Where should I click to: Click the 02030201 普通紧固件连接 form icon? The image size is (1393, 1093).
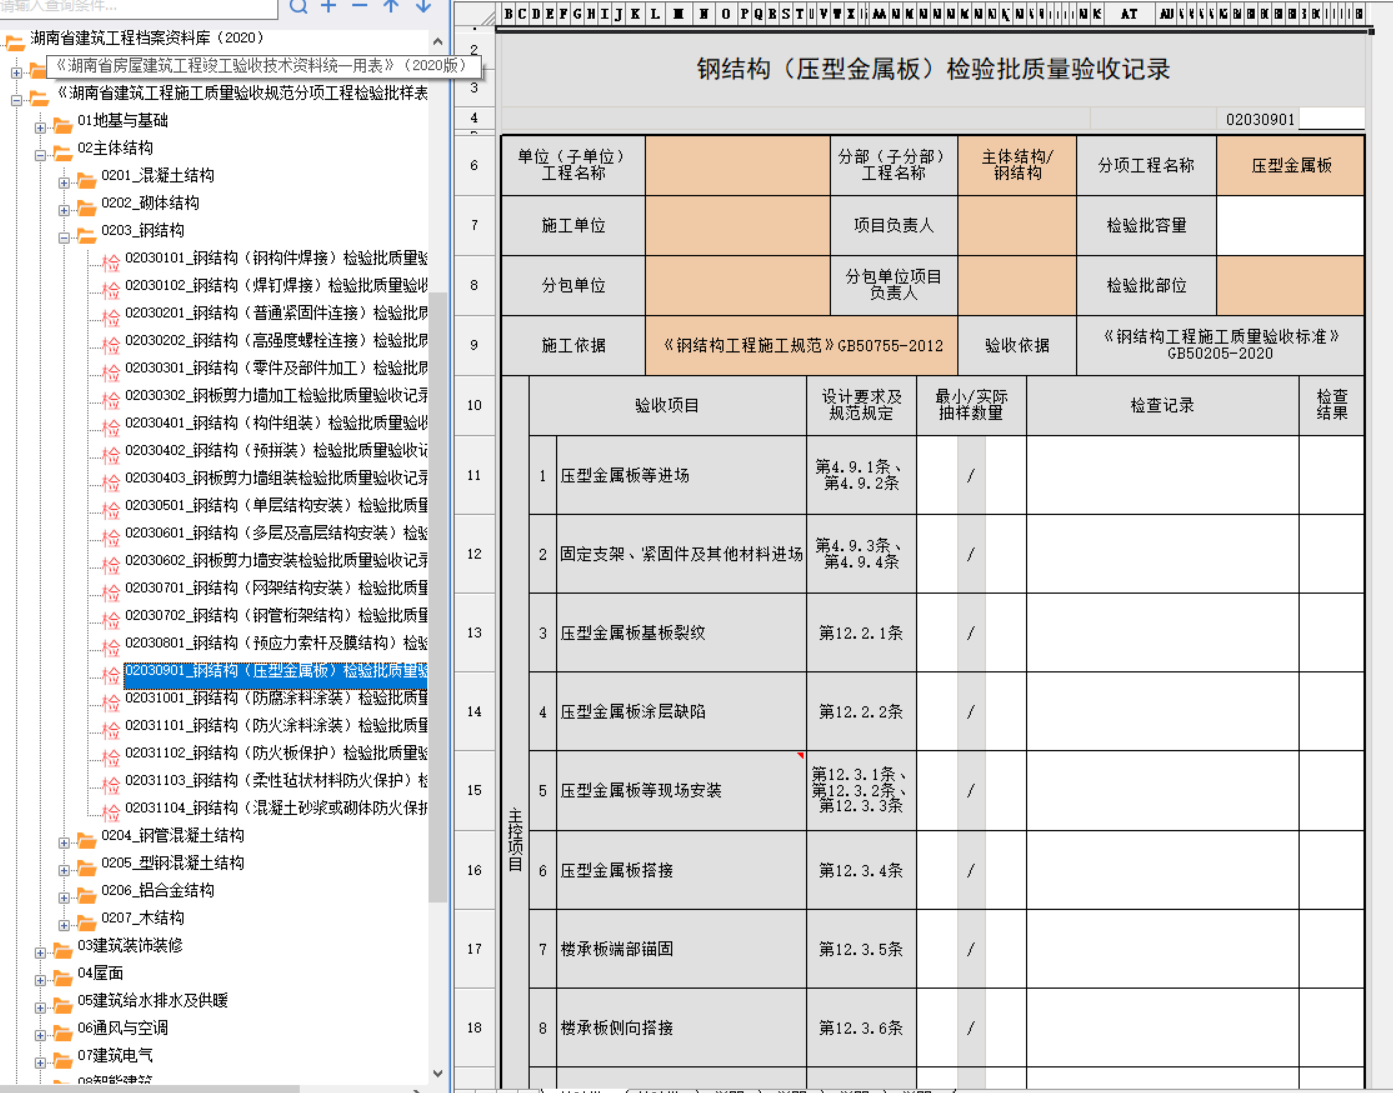pyautogui.click(x=111, y=317)
